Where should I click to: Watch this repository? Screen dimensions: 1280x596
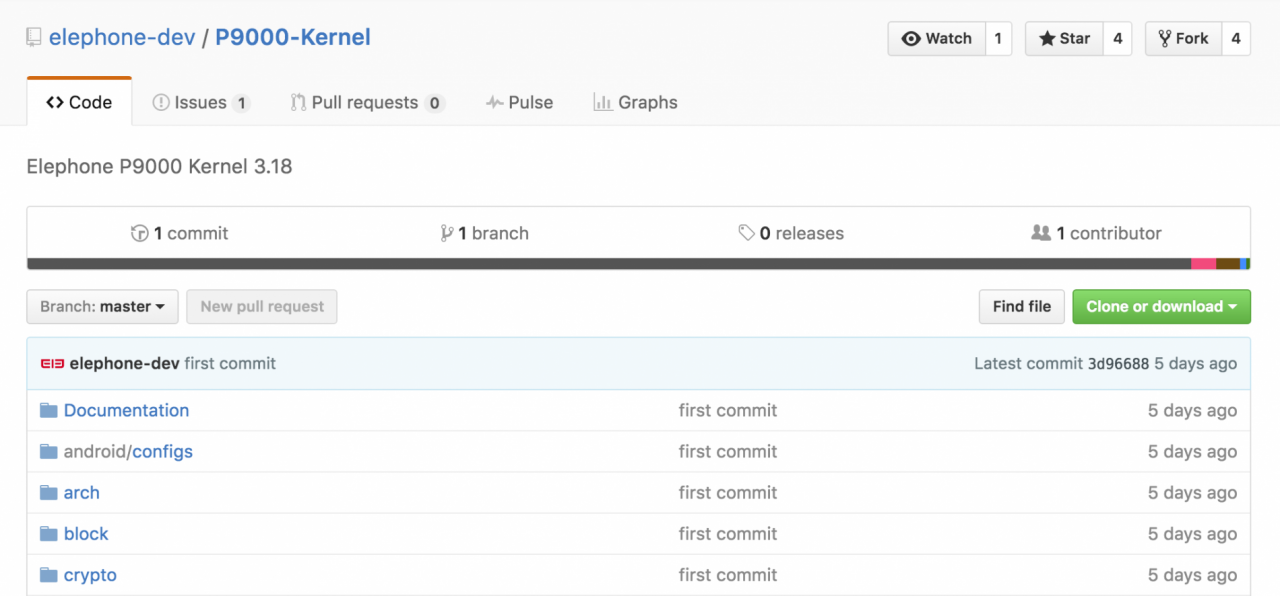click(x=936, y=38)
